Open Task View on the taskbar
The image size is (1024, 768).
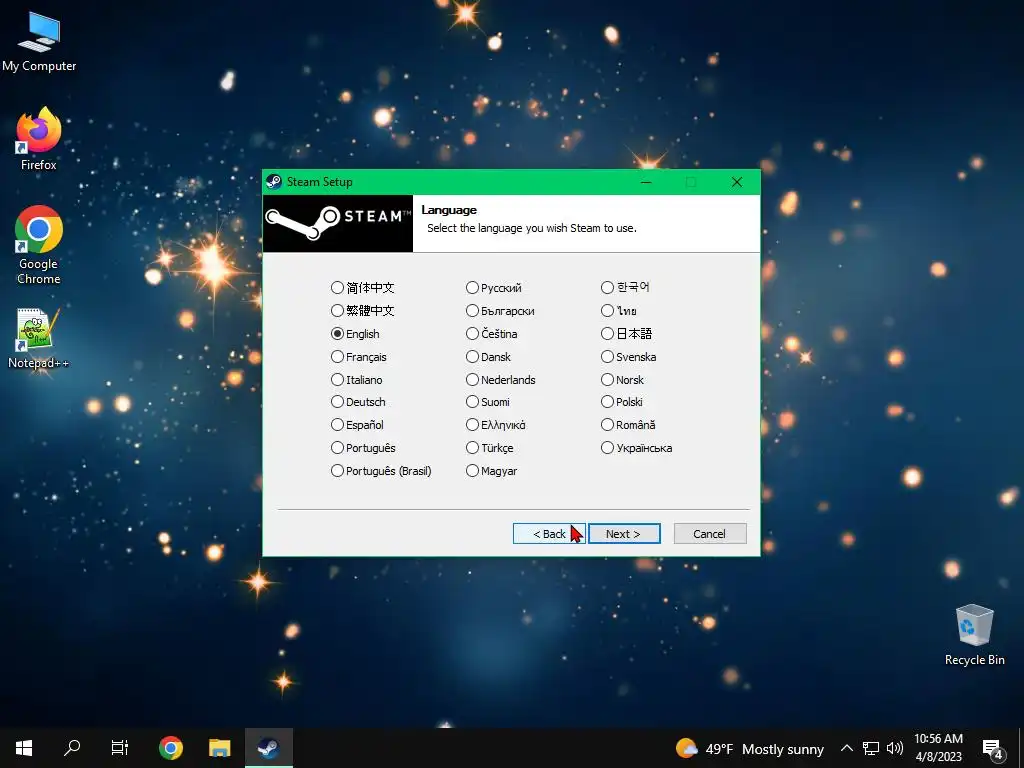[120, 748]
